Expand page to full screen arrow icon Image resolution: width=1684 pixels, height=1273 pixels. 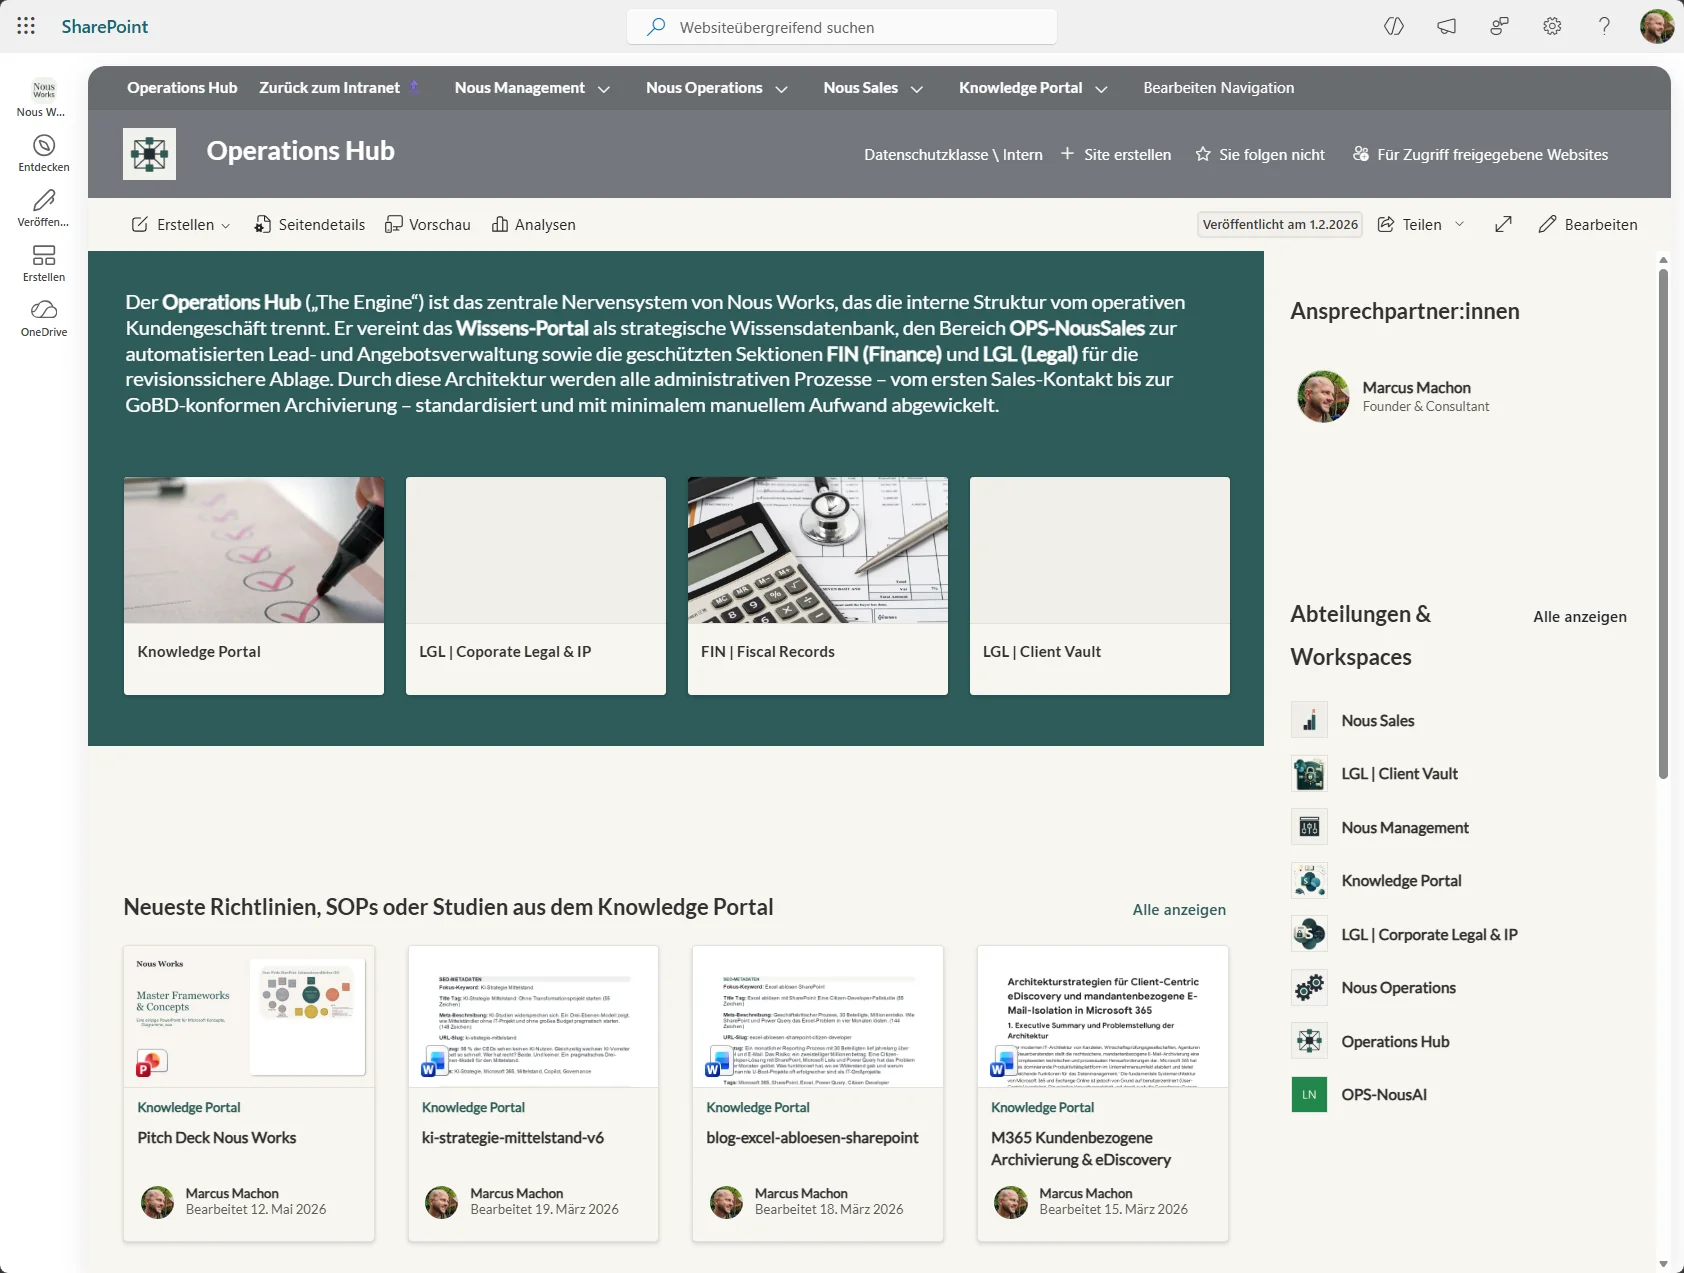(x=1503, y=224)
